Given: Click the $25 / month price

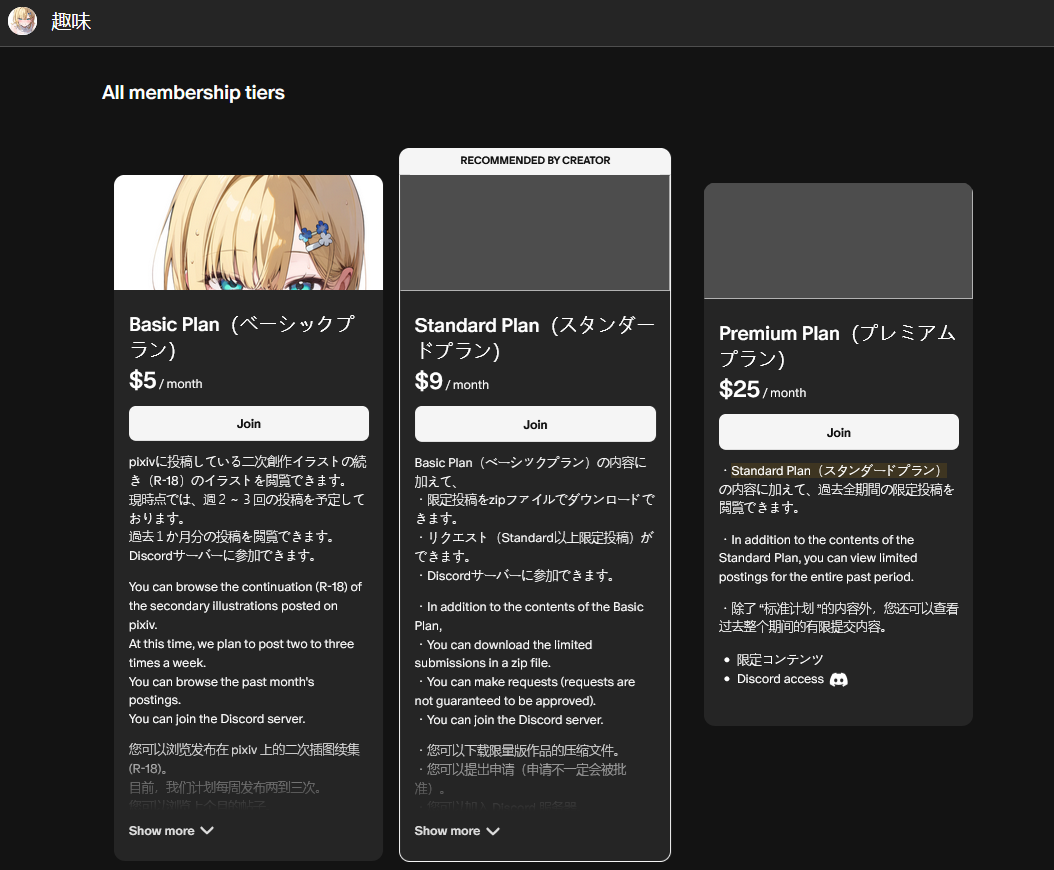Looking at the screenshot, I should tap(762, 390).
